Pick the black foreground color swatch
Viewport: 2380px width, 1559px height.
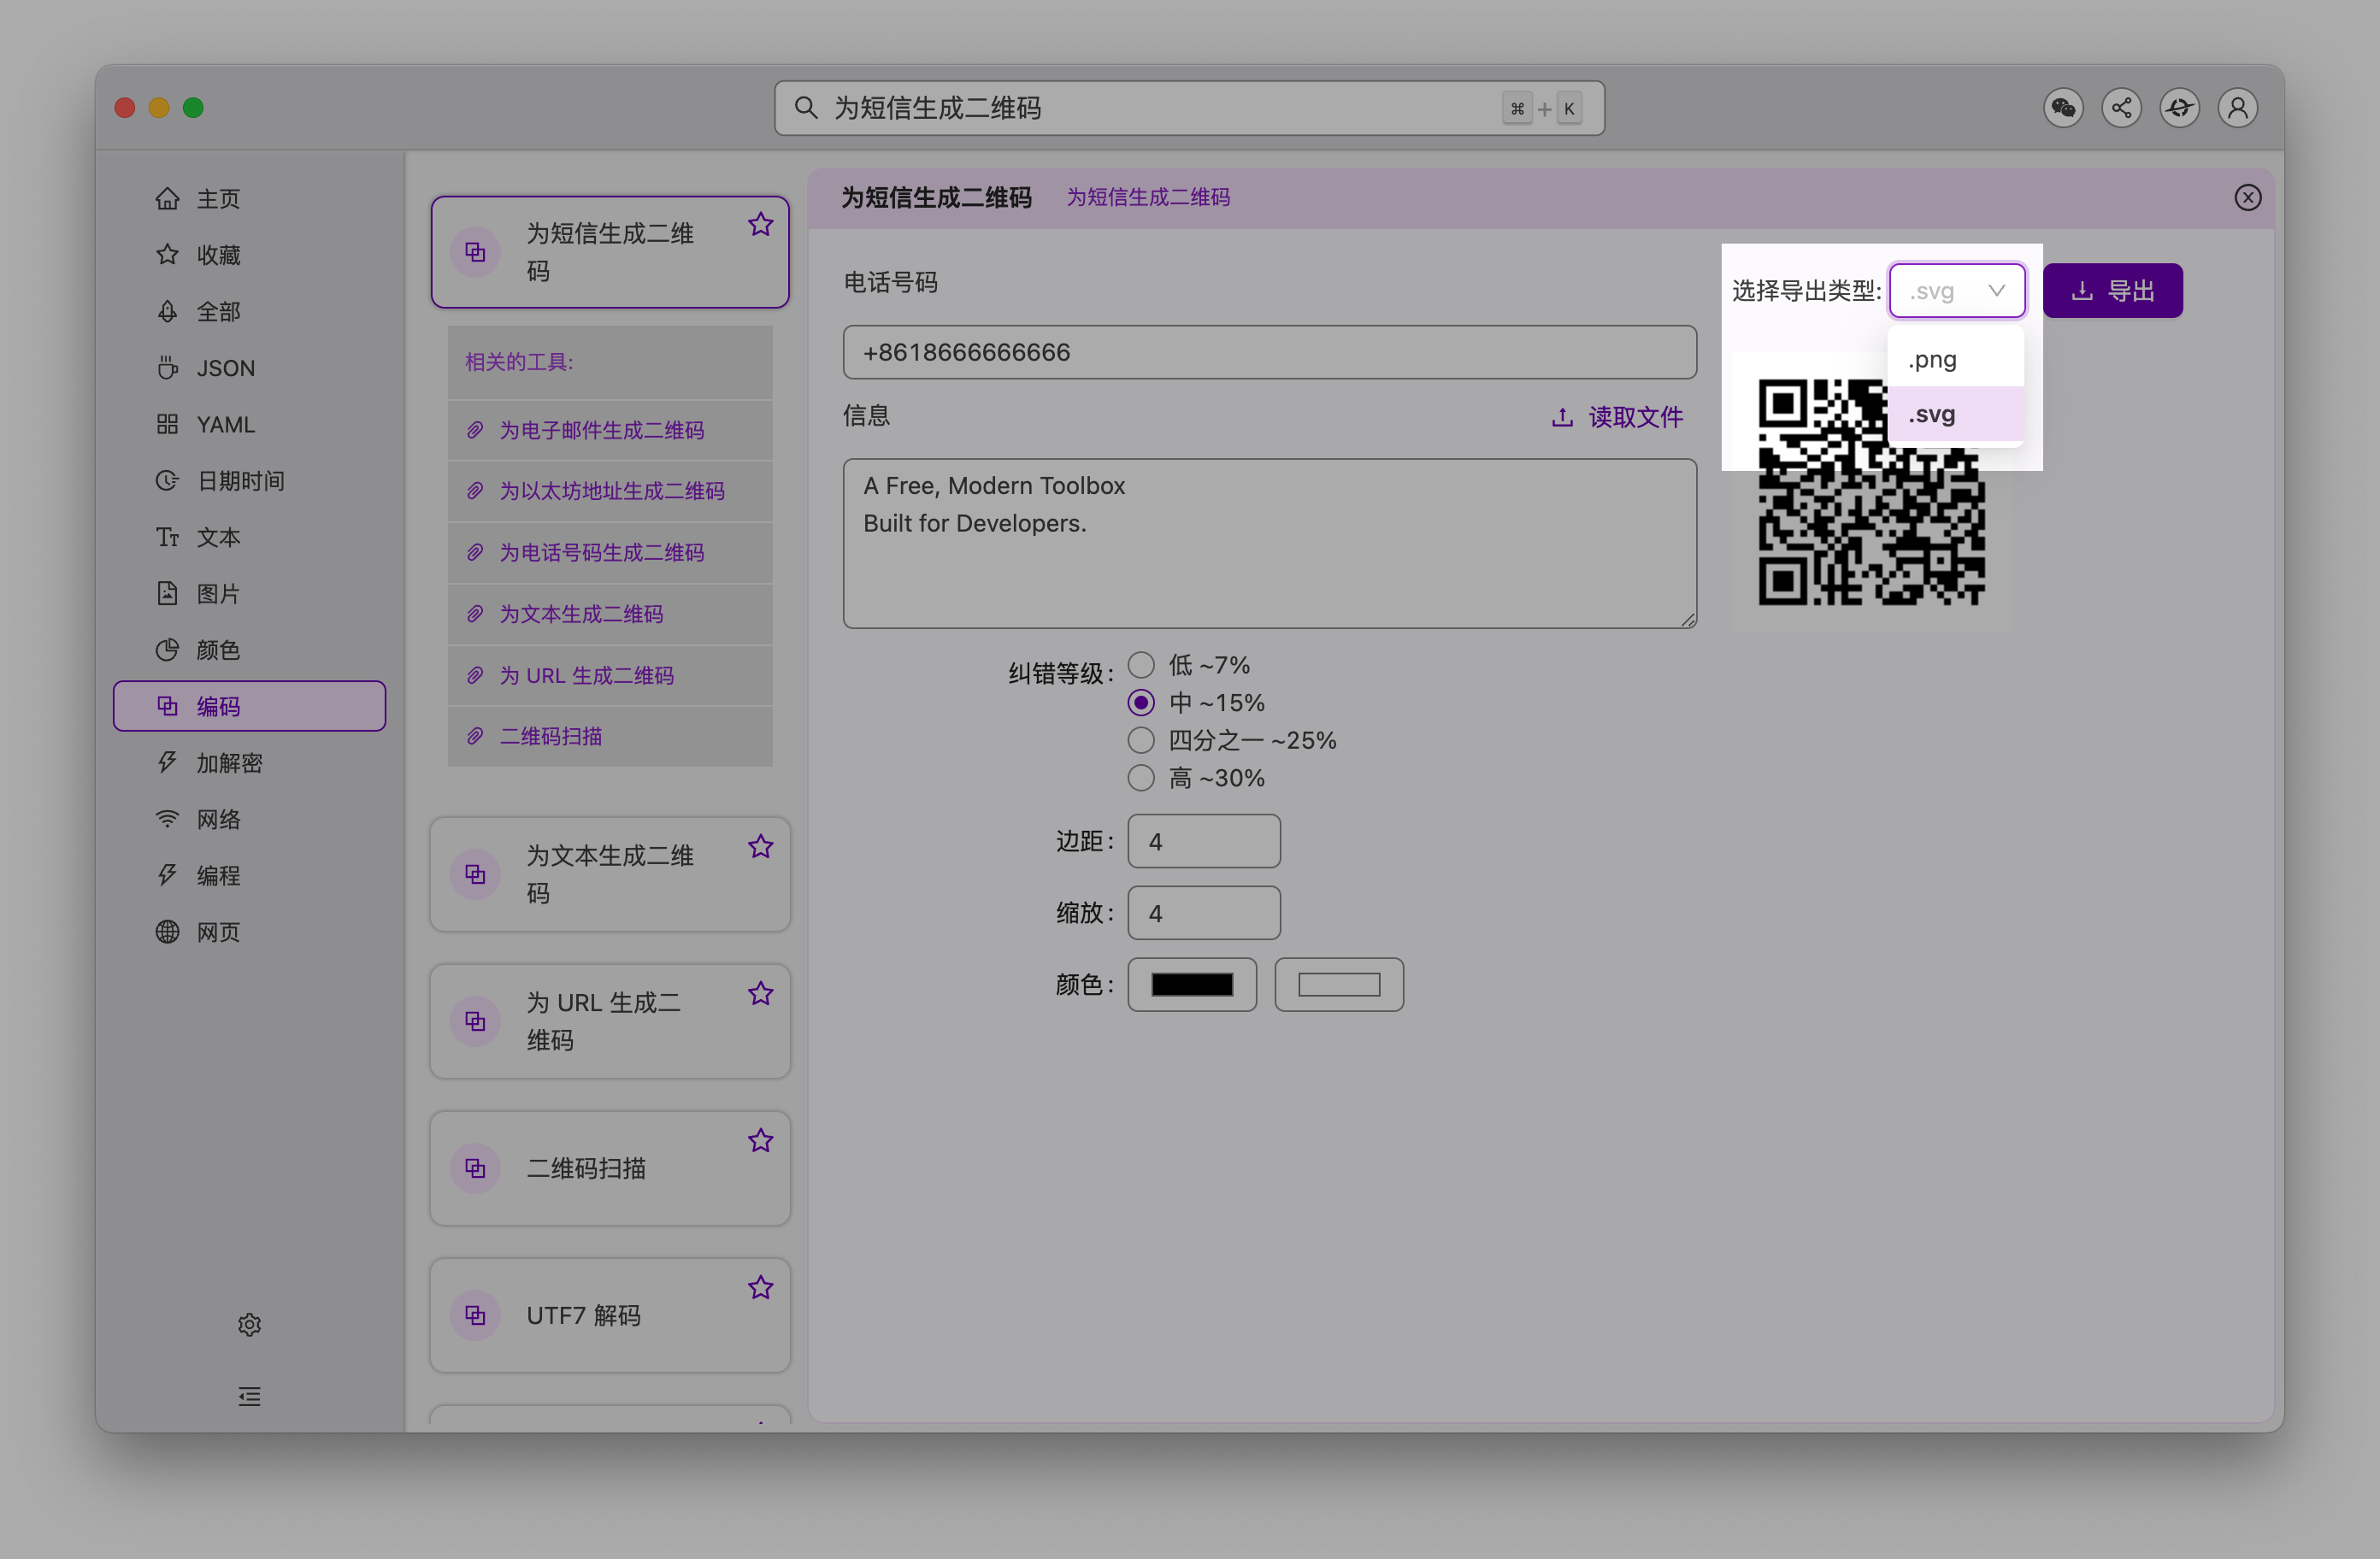point(1192,985)
